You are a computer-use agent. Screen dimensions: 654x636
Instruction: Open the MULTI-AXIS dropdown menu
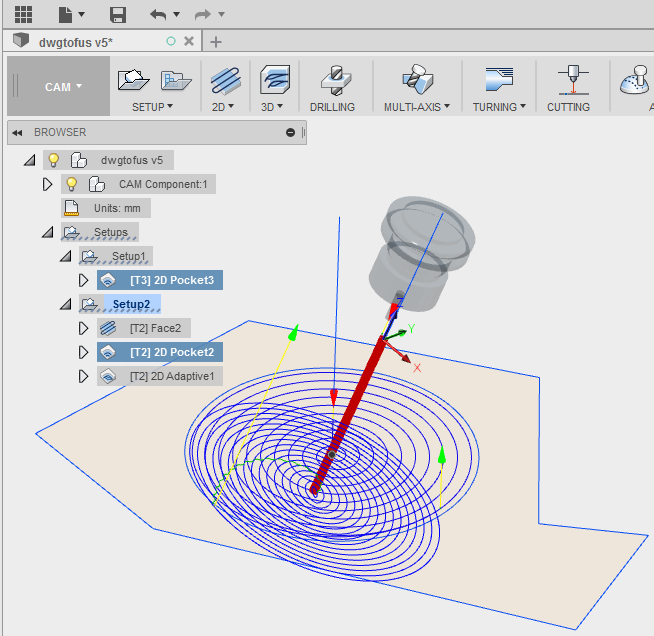(x=417, y=106)
